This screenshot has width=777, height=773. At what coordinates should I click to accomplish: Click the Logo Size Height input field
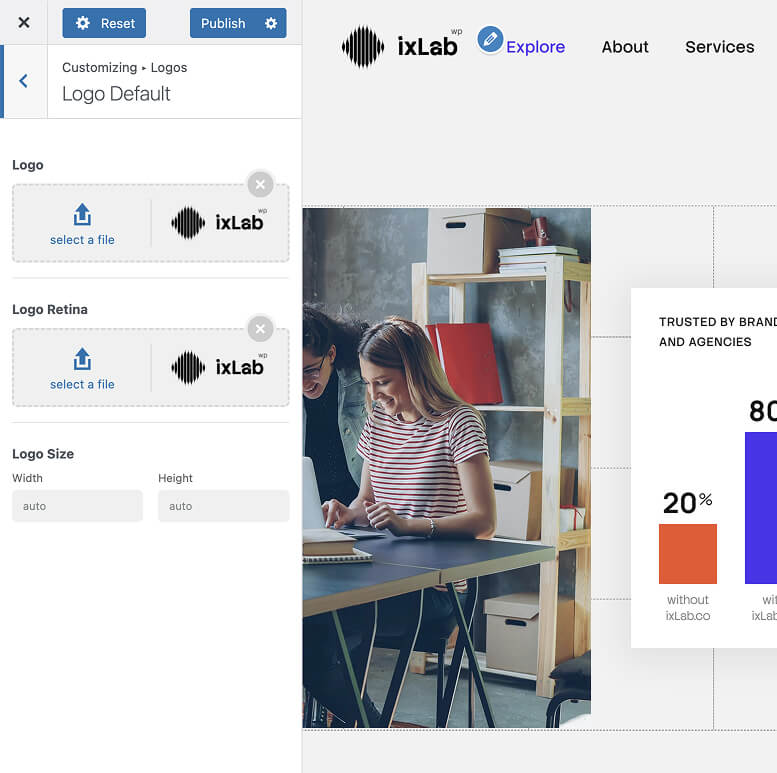223,506
